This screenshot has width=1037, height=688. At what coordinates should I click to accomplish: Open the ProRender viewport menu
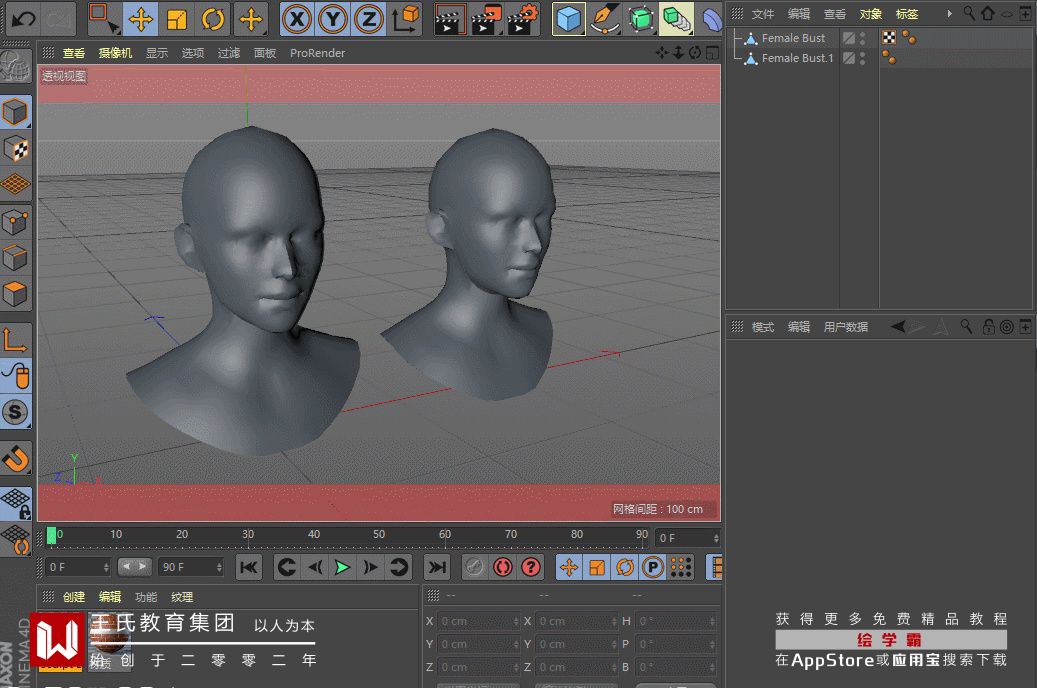tap(317, 53)
